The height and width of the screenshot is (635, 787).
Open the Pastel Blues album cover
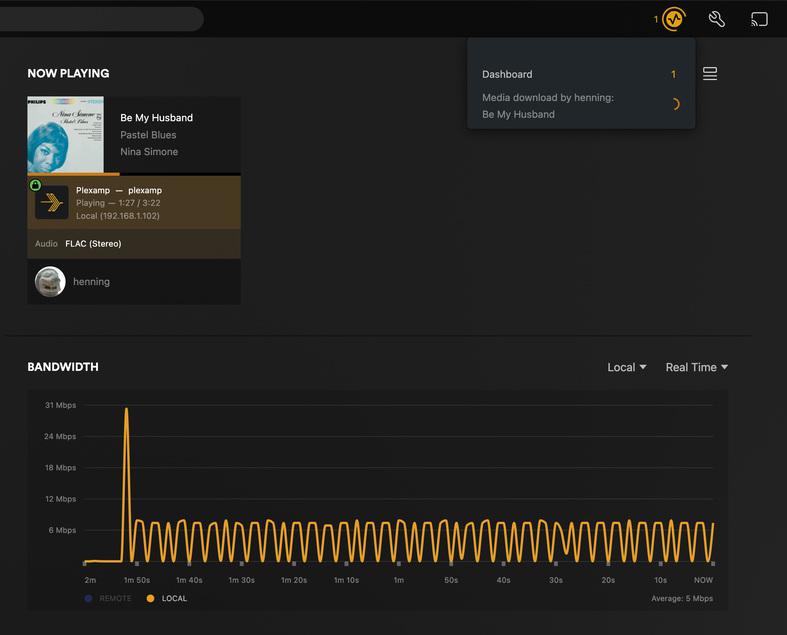pyautogui.click(x=66, y=135)
